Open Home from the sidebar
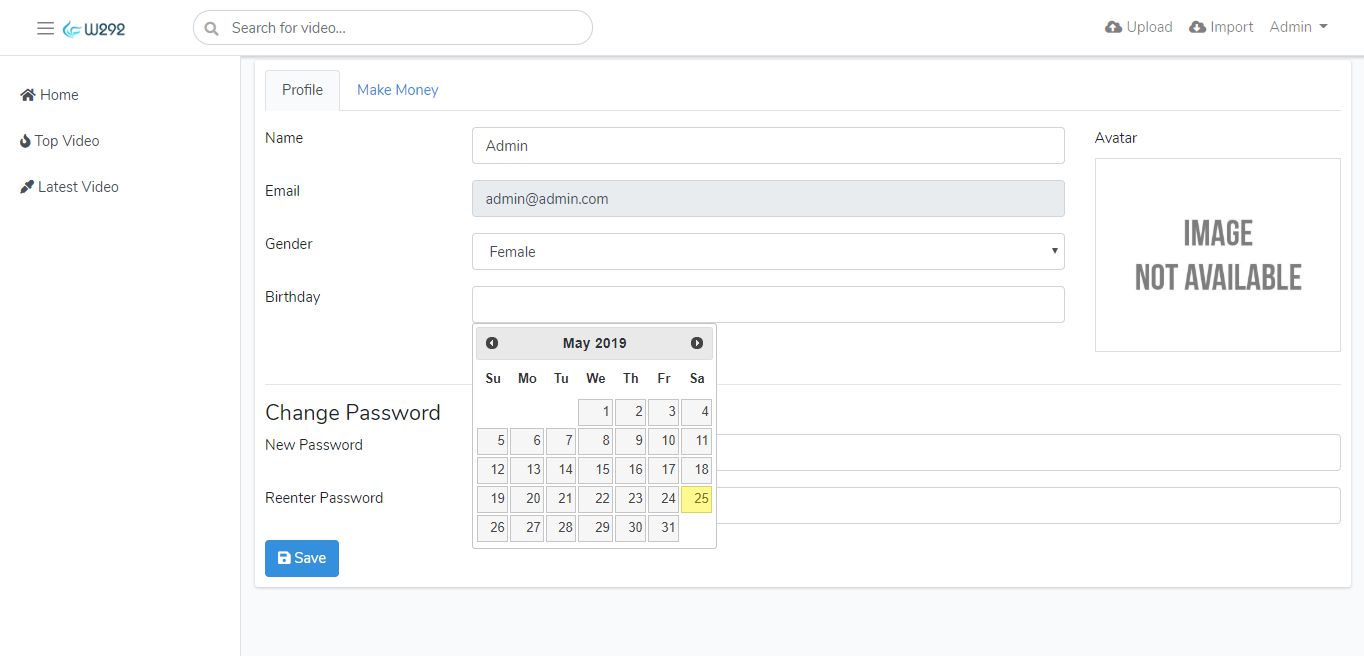The image size is (1364, 656). (50, 95)
